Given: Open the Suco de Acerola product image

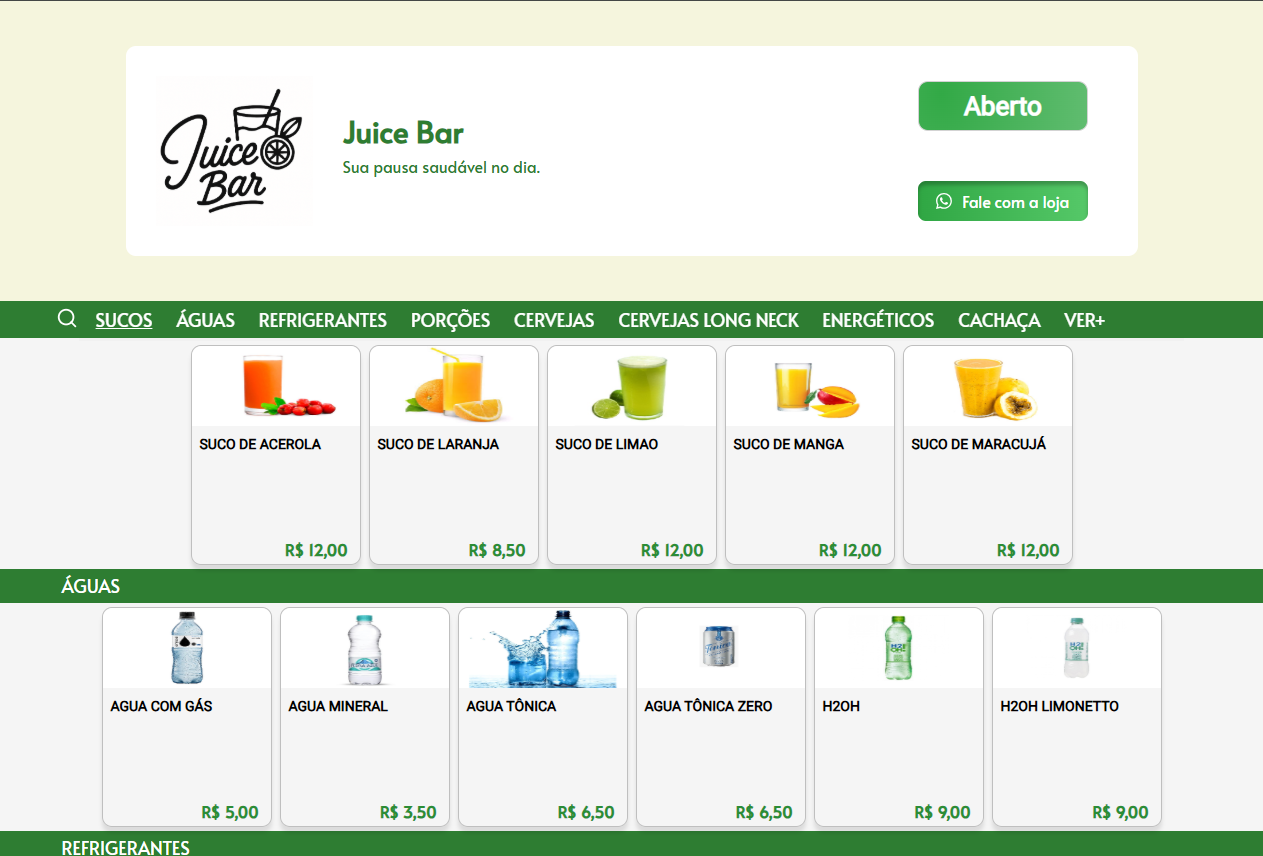Looking at the screenshot, I should (276, 387).
